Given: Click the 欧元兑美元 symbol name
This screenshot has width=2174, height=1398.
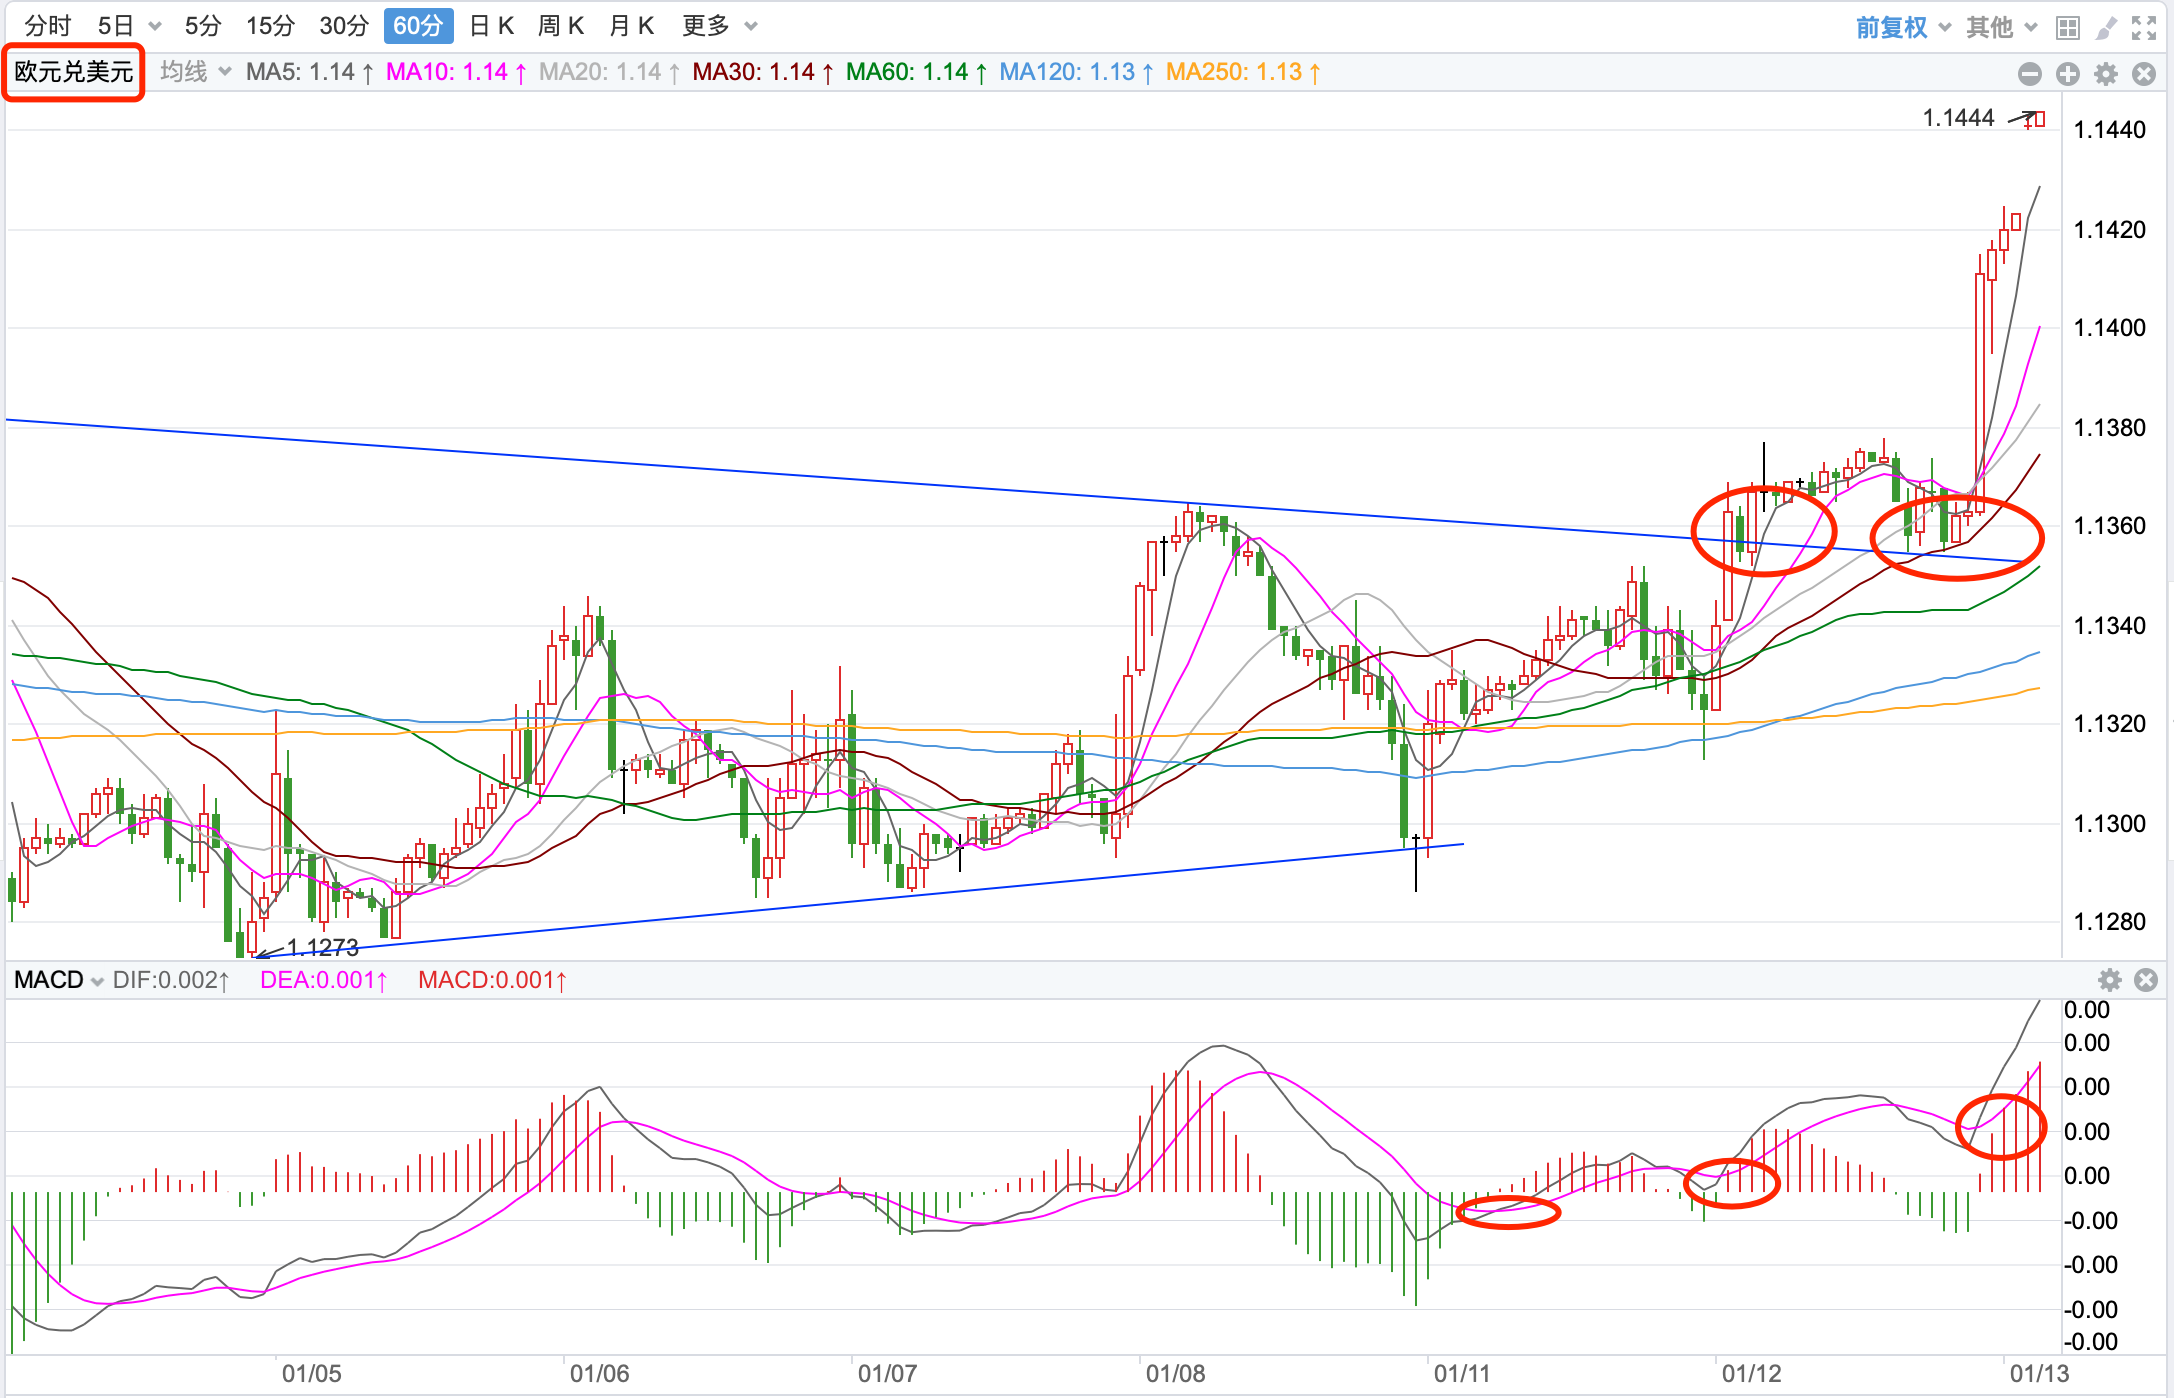Looking at the screenshot, I should pos(74,72).
